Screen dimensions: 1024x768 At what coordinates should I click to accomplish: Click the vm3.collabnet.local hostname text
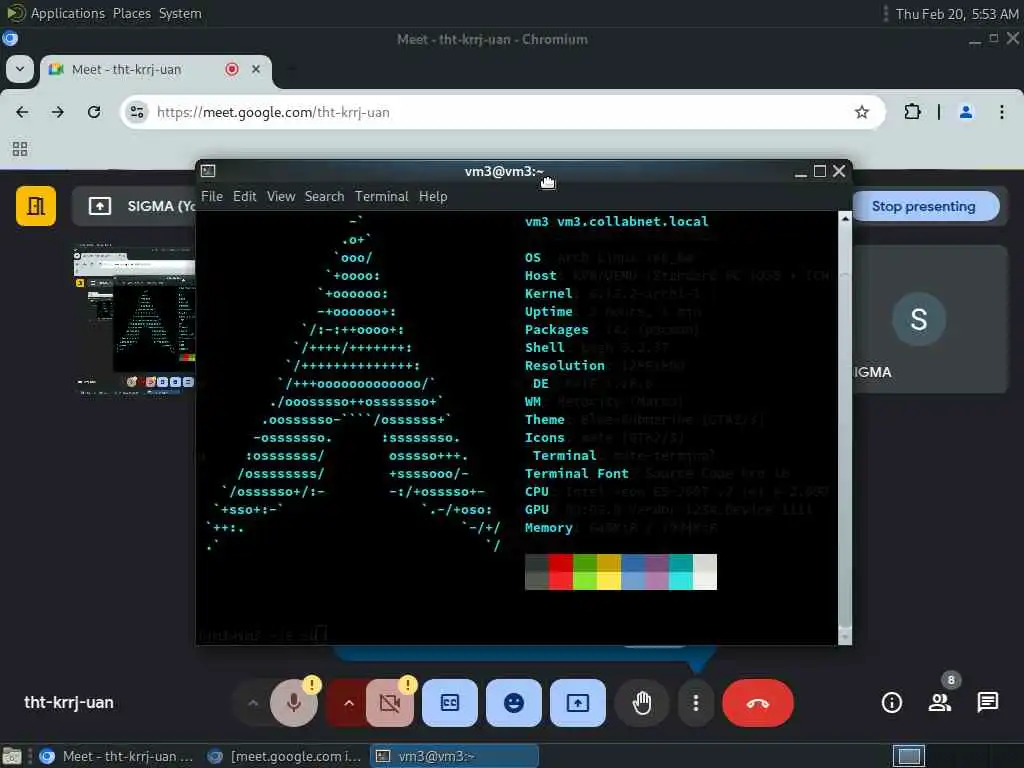632,221
